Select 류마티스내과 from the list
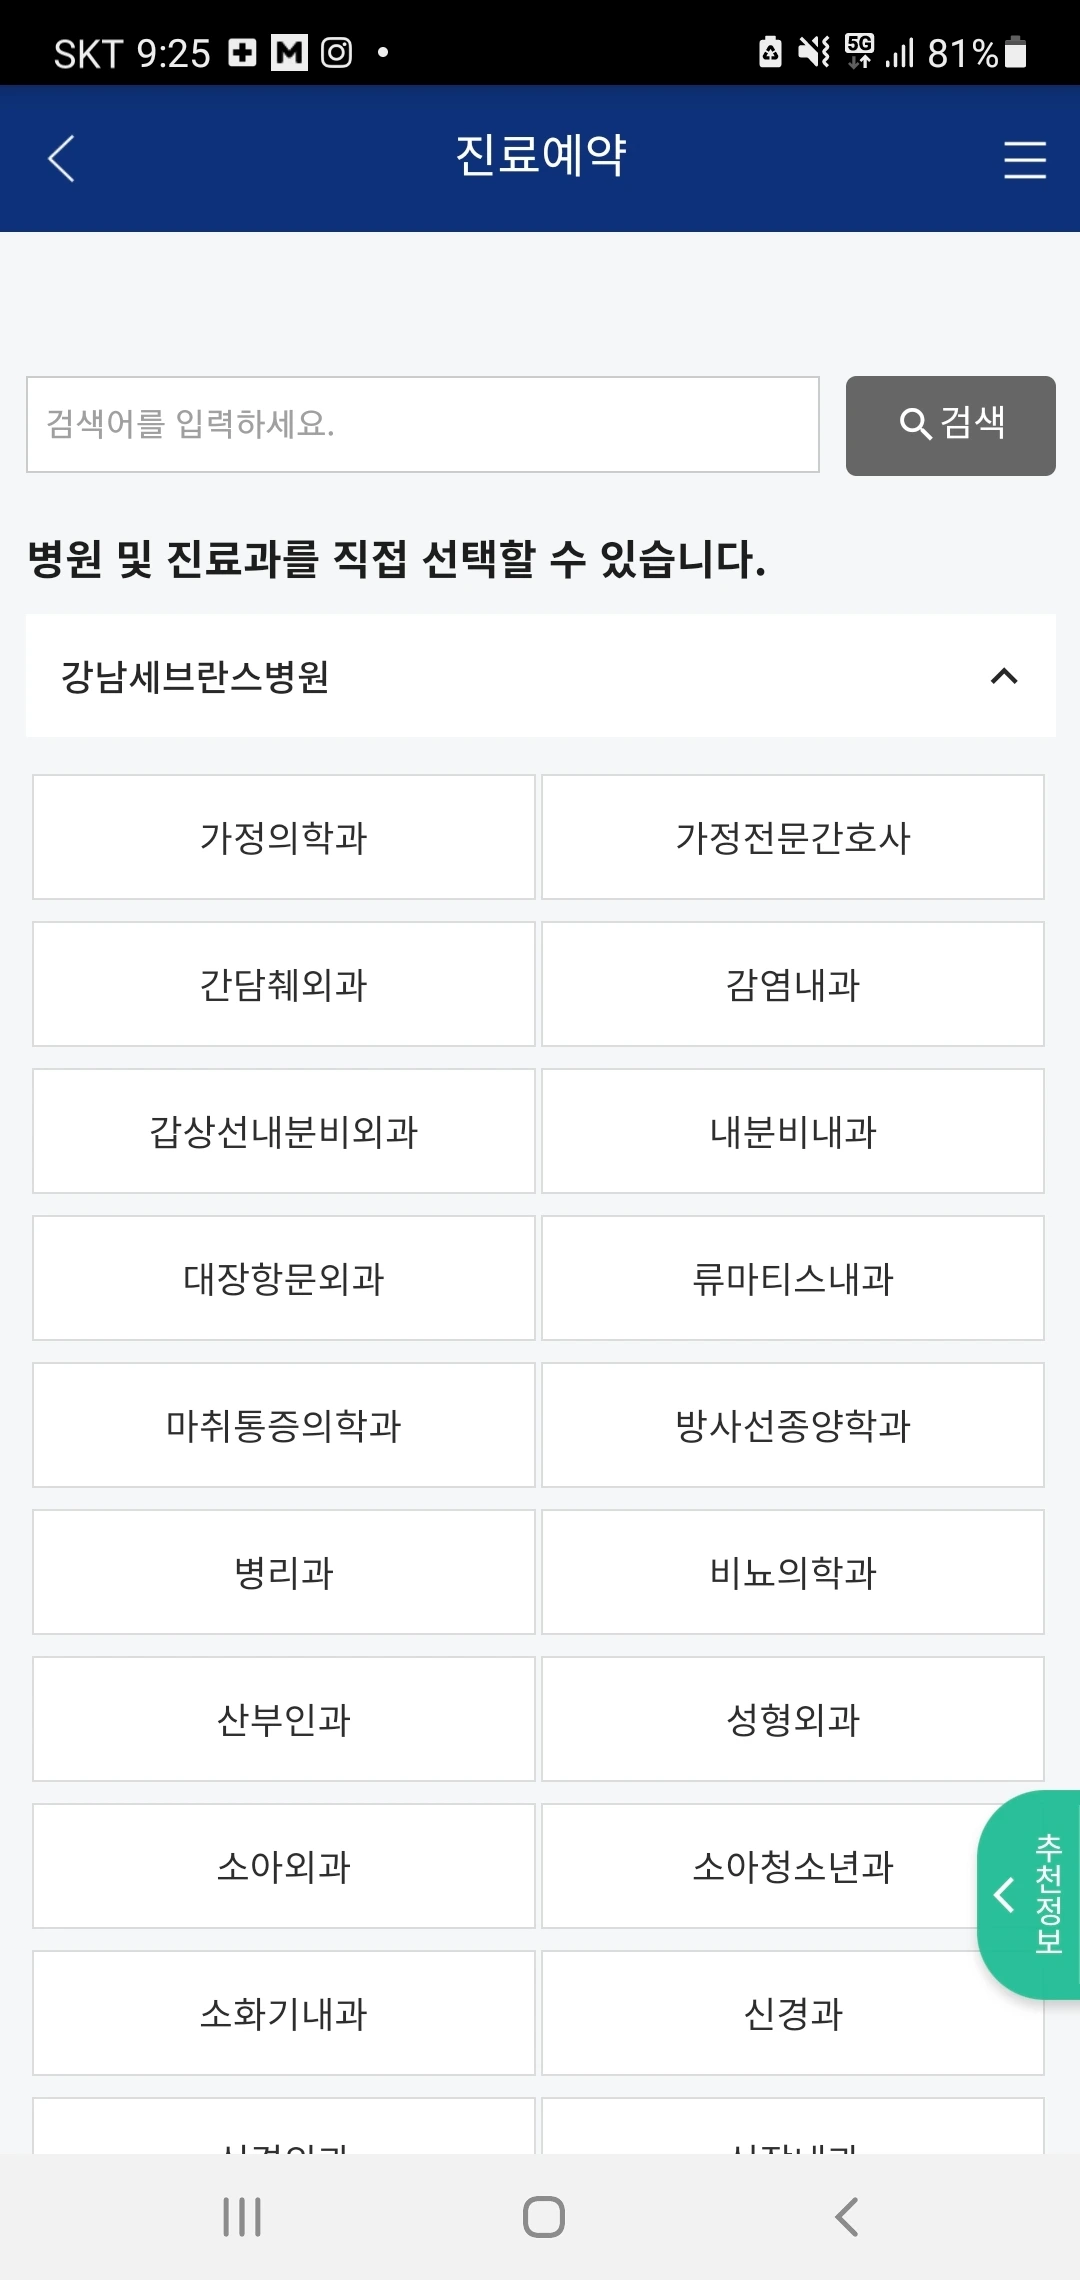The height and width of the screenshot is (2280, 1080). (x=793, y=1278)
